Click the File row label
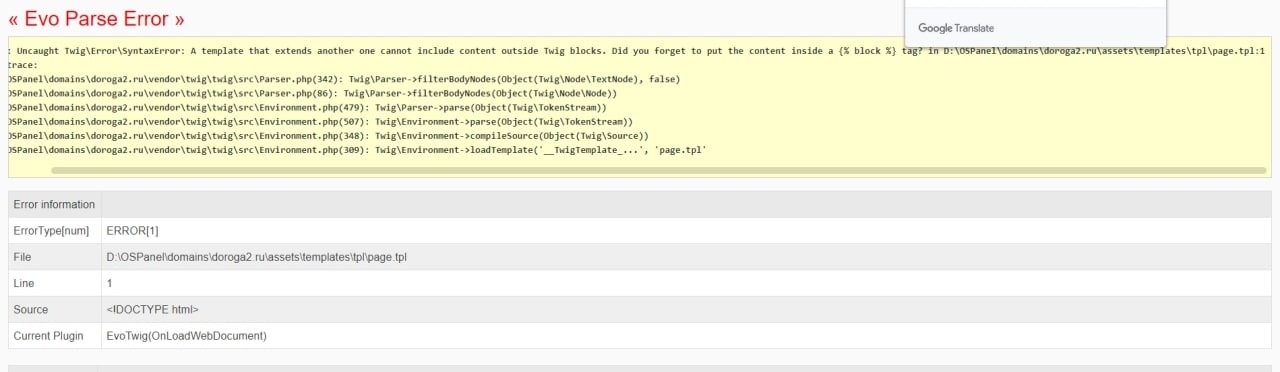 pyautogui.click(x=22, y=257)
